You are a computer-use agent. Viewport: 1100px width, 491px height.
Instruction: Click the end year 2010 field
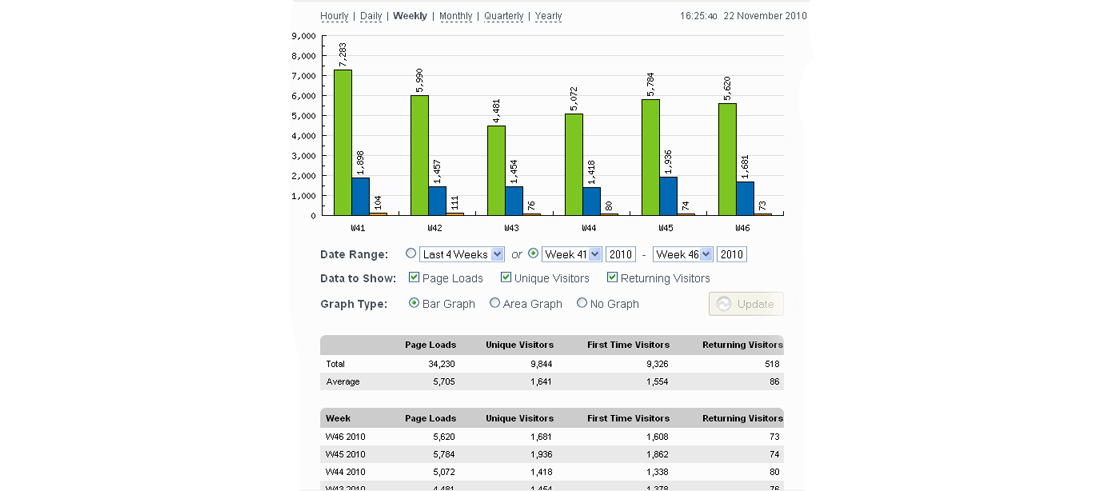point(731,255)
